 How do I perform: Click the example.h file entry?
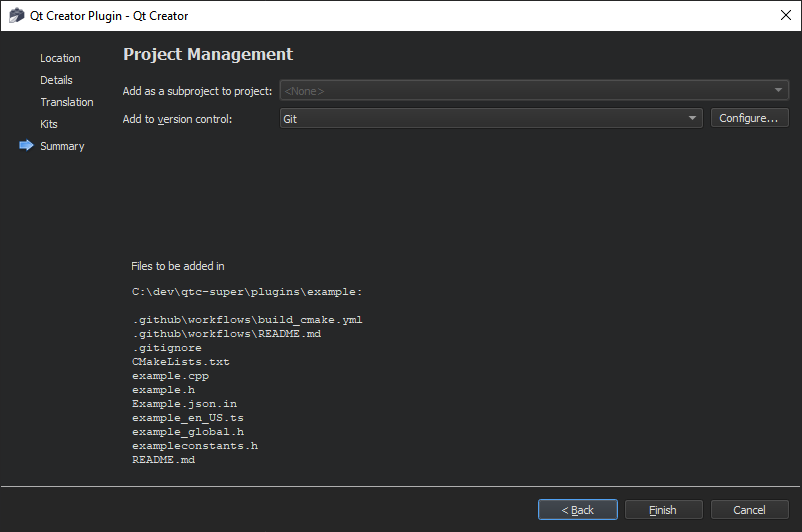click(164, 390)
